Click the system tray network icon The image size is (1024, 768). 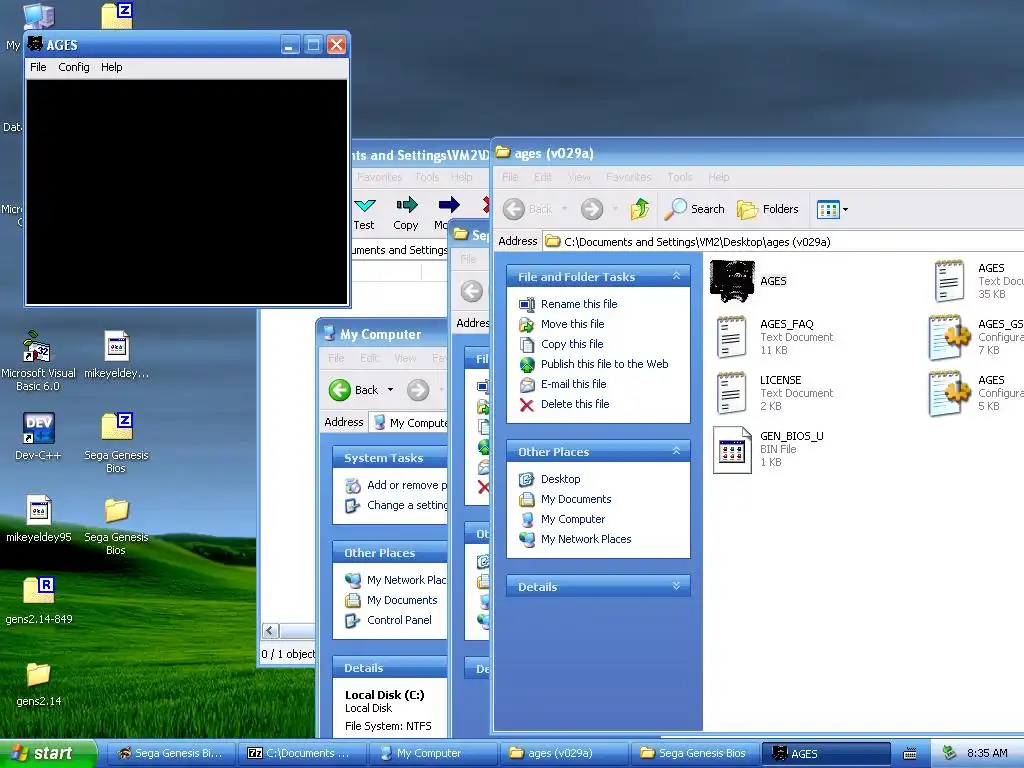[950, 753]
